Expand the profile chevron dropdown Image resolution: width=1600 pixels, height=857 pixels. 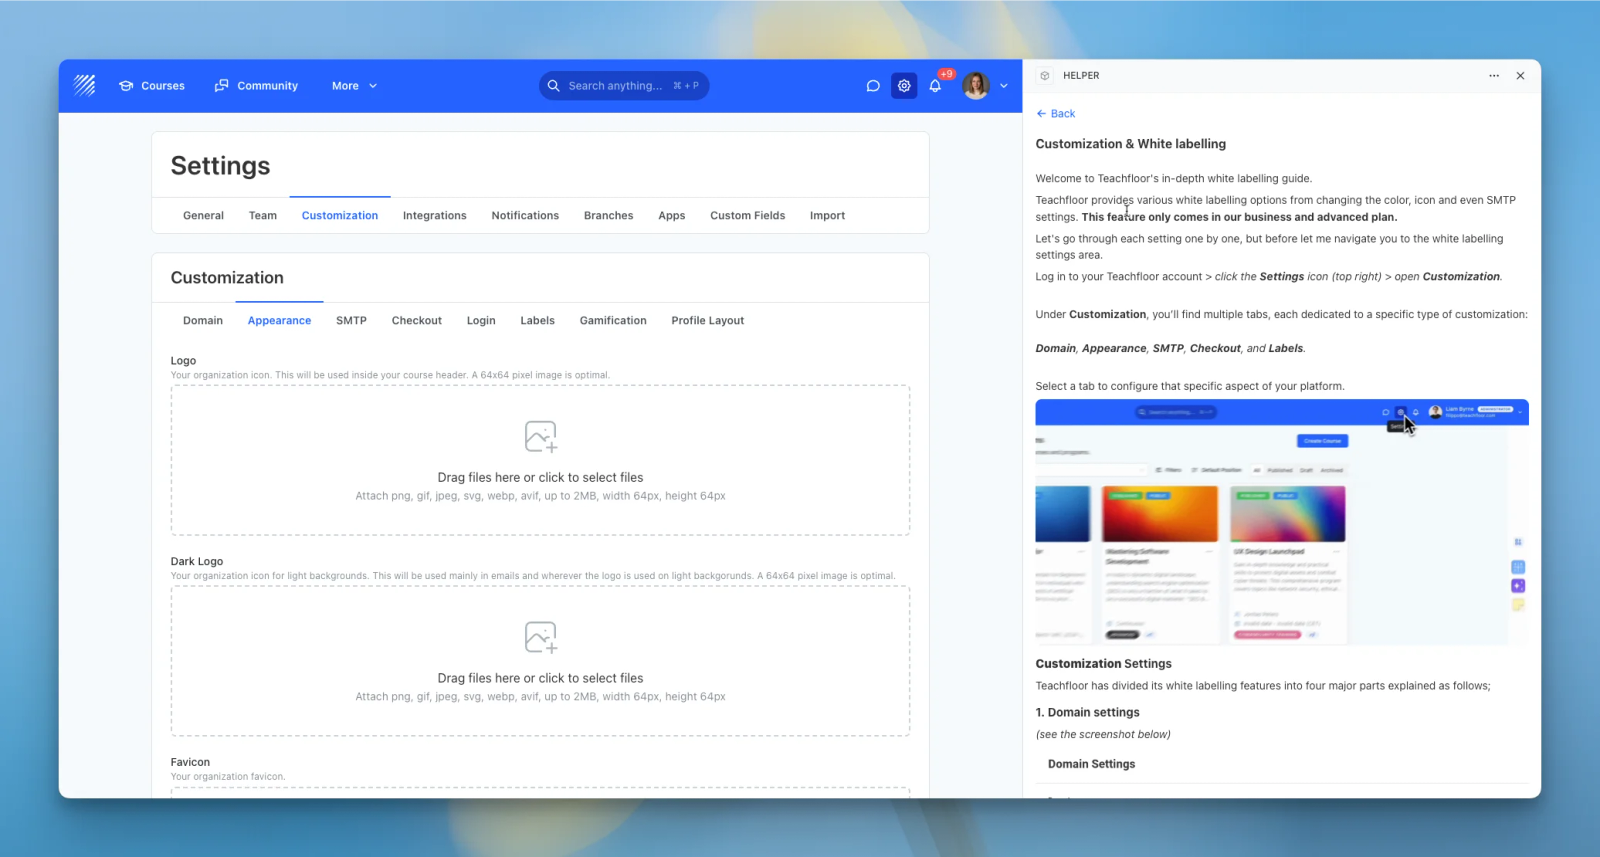pyautogui.click(x=1004, y=86)
